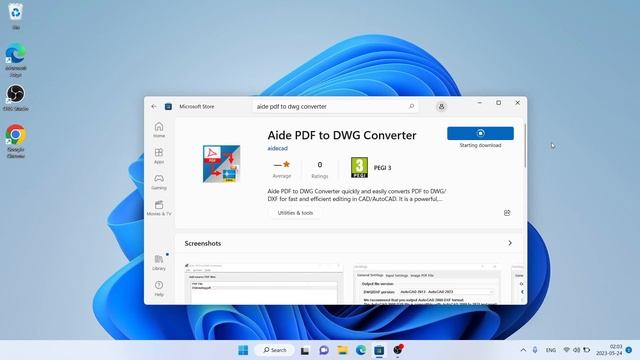Open the Windows Start menu

coord(243,350)
